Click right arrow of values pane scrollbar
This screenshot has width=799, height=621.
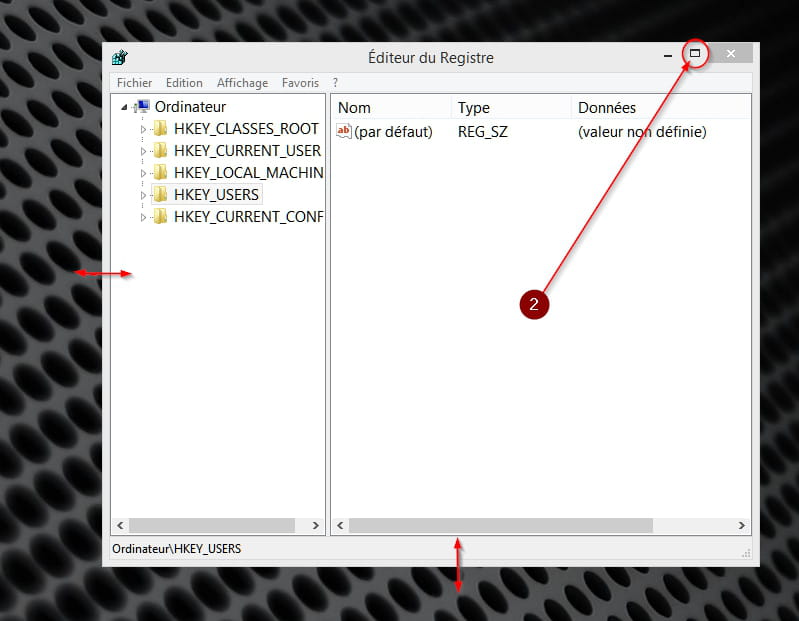(741, 525)
